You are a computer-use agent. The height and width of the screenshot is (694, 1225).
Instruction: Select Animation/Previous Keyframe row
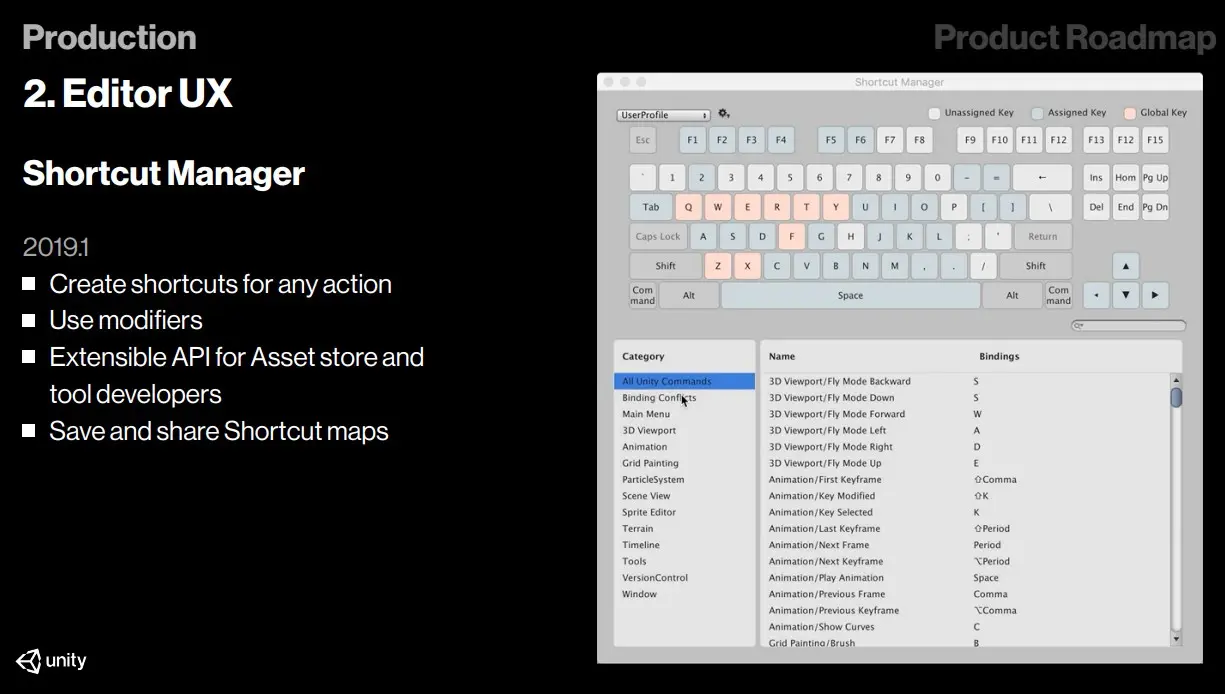click(x=965, y=610)
